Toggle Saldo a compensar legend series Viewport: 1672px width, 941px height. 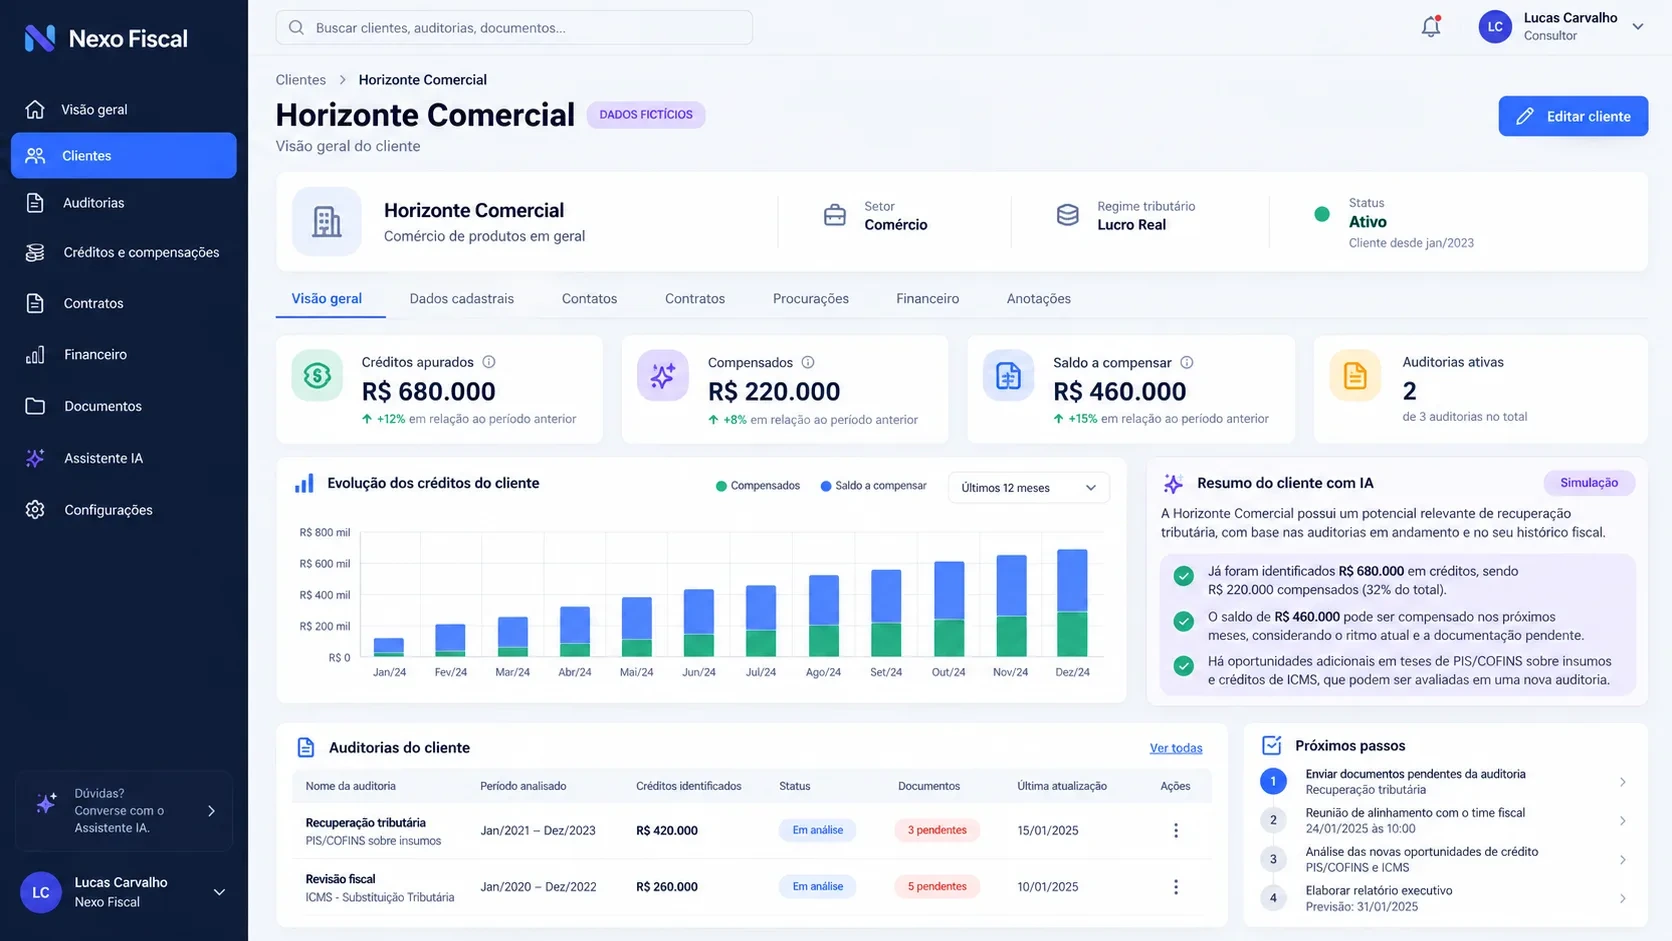(873, 486)
